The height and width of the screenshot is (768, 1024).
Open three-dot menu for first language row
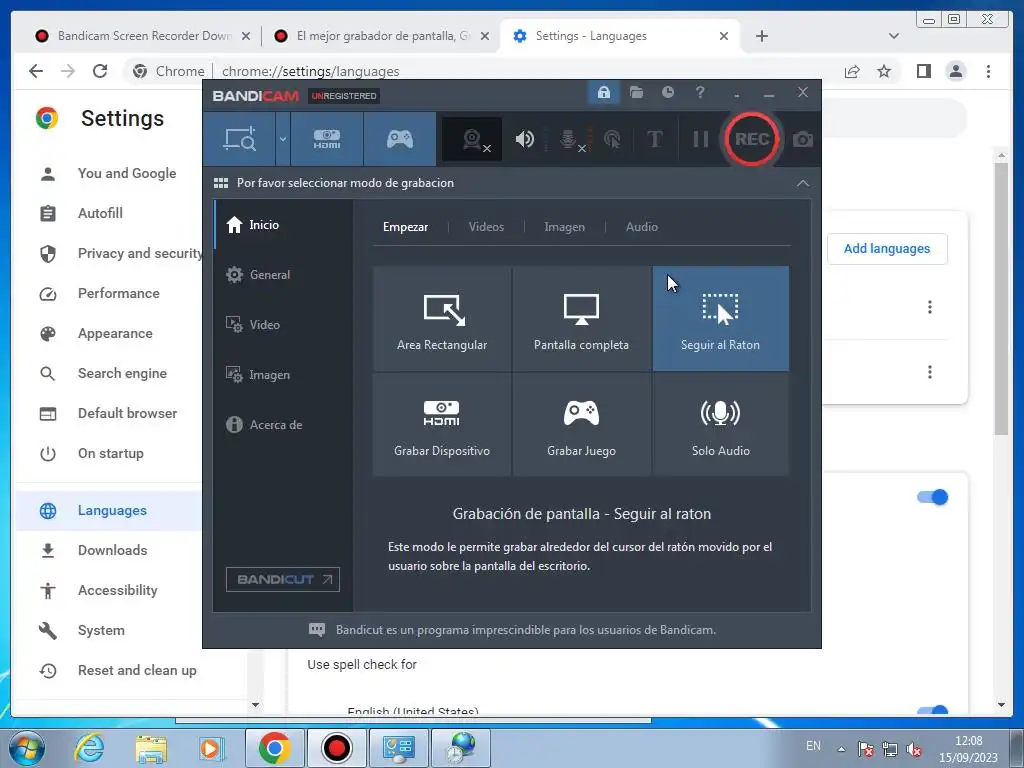[929, 307]
